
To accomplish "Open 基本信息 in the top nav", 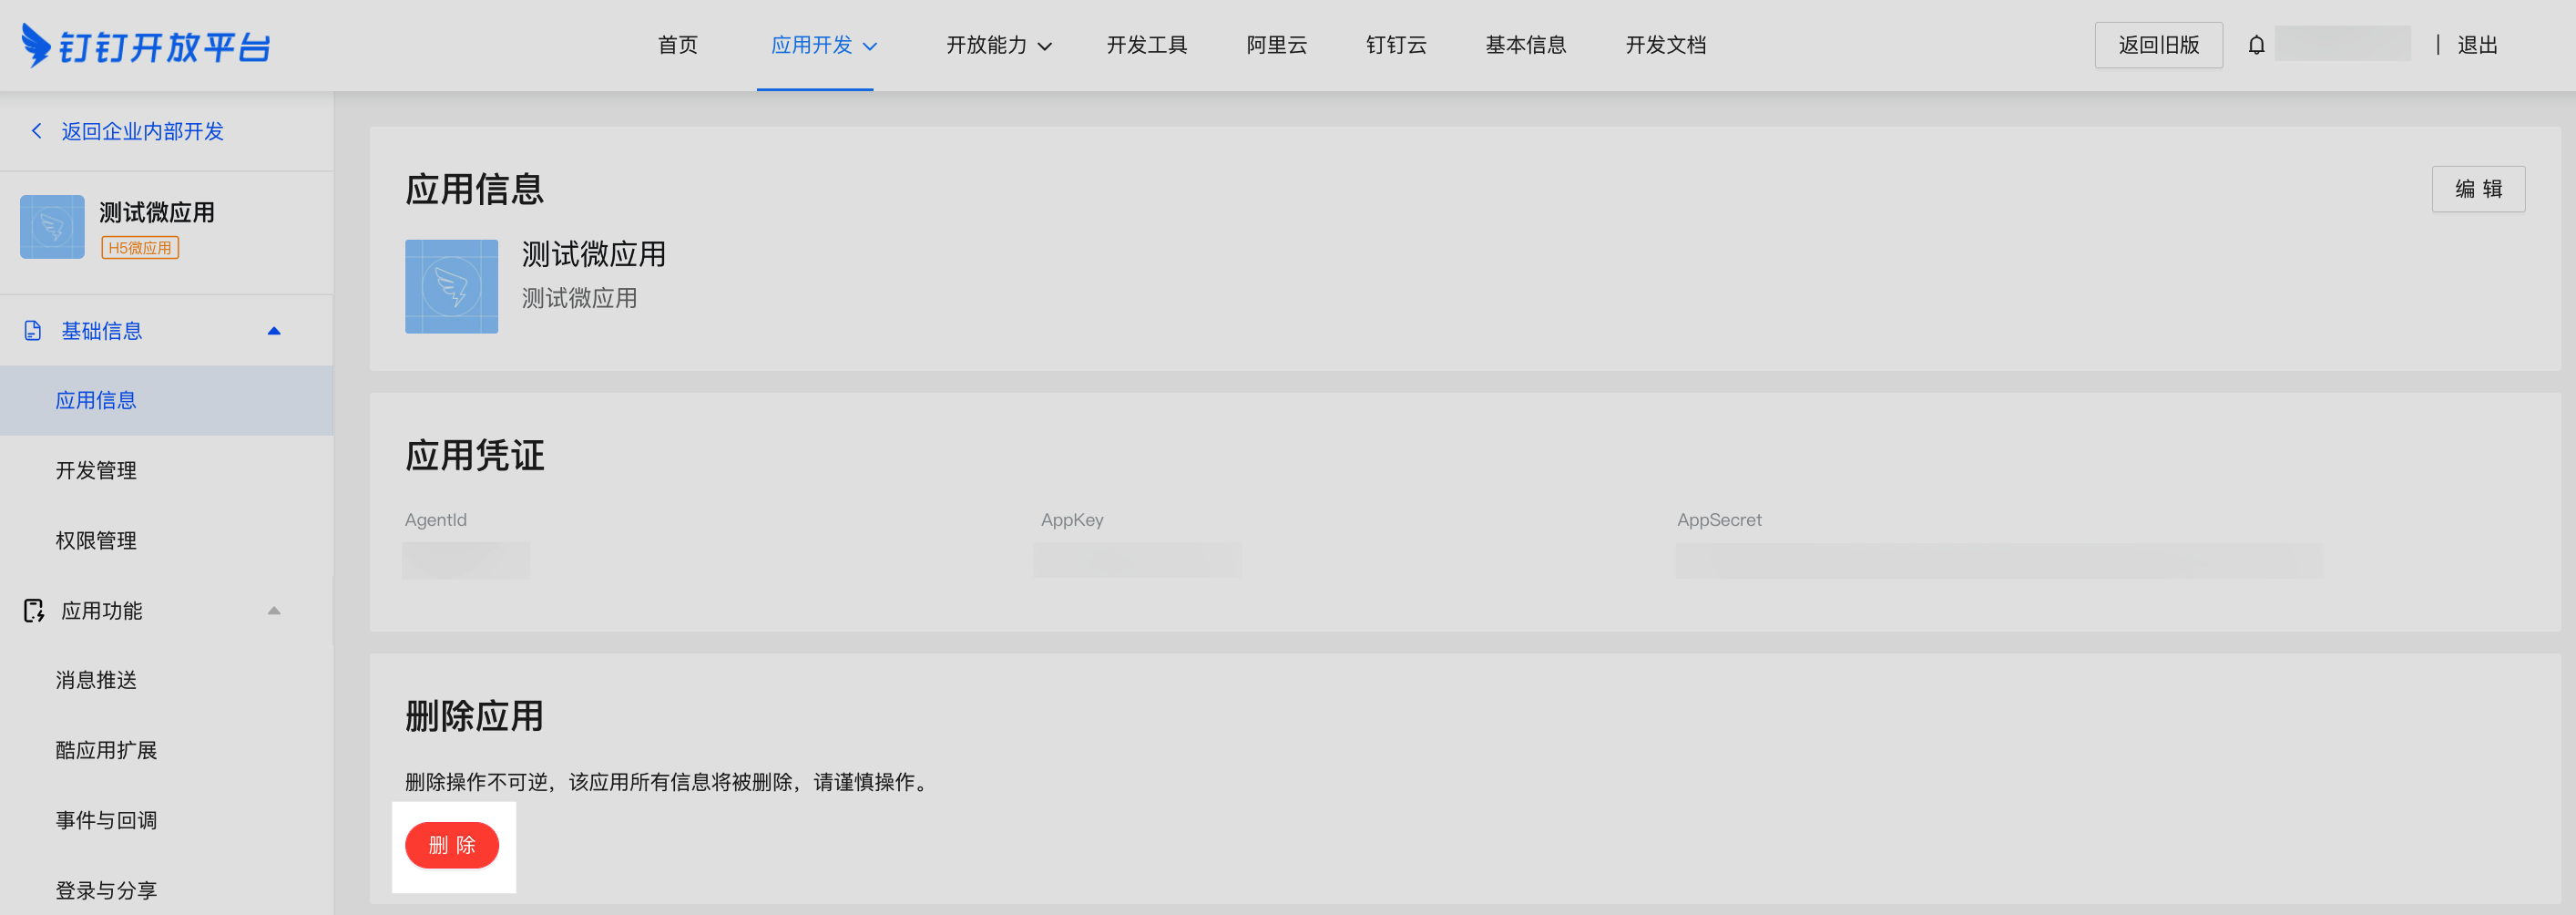I will click(1525, 45).
